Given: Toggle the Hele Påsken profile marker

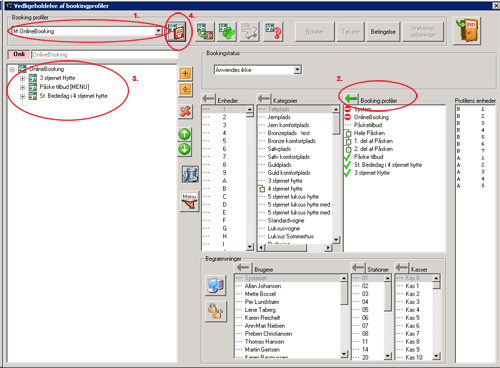Looking at the screenshot, I should [348, 133].
